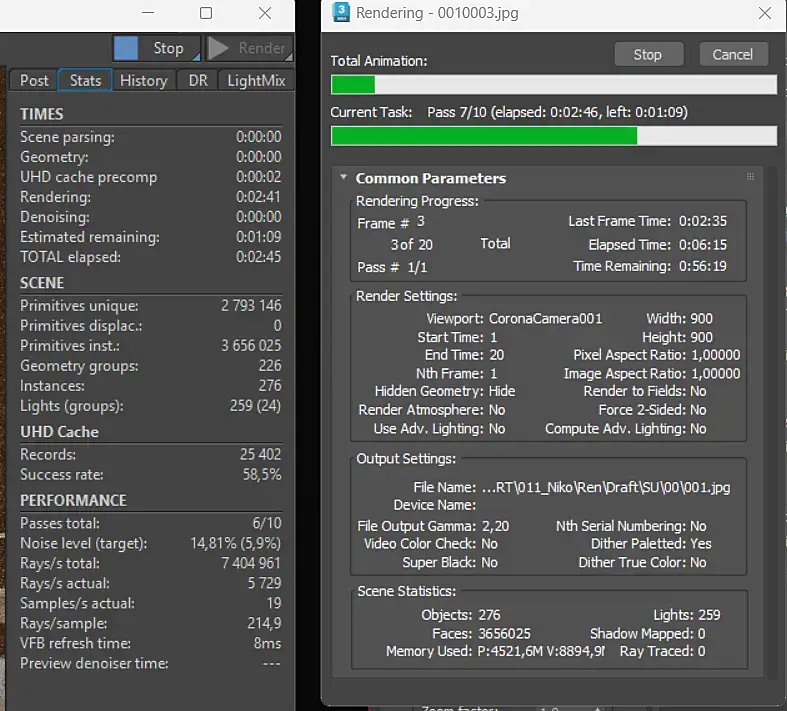This screenshot has width=787, height=711.
Task: Click the 'Dither Paletted: Yes' setting
Action: [x=651, y=544]
